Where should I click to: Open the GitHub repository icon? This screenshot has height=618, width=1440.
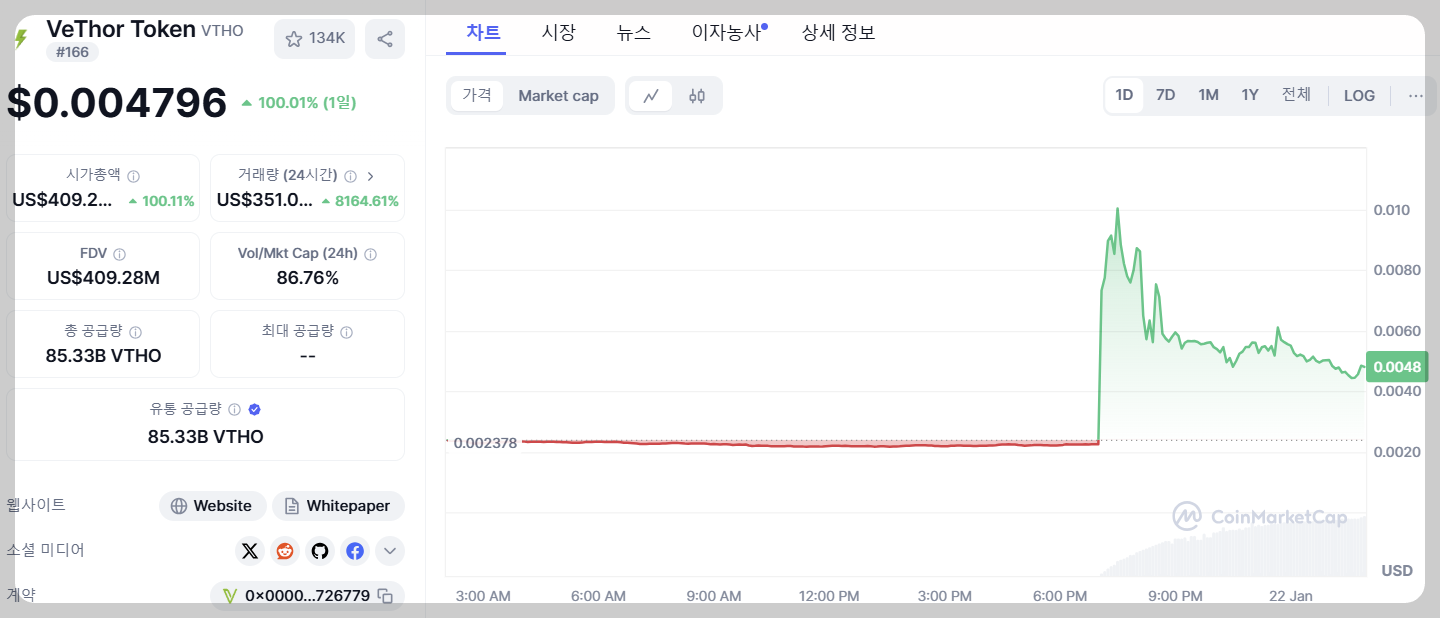point(320,551)
